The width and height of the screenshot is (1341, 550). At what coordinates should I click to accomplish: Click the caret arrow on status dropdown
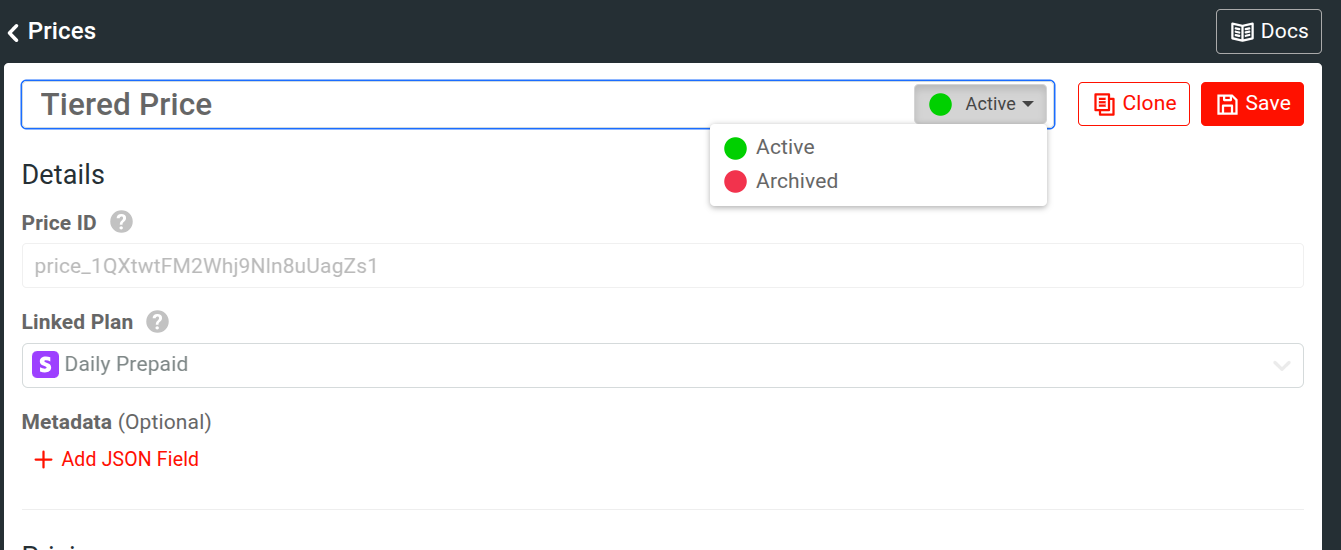(1027, 104)
